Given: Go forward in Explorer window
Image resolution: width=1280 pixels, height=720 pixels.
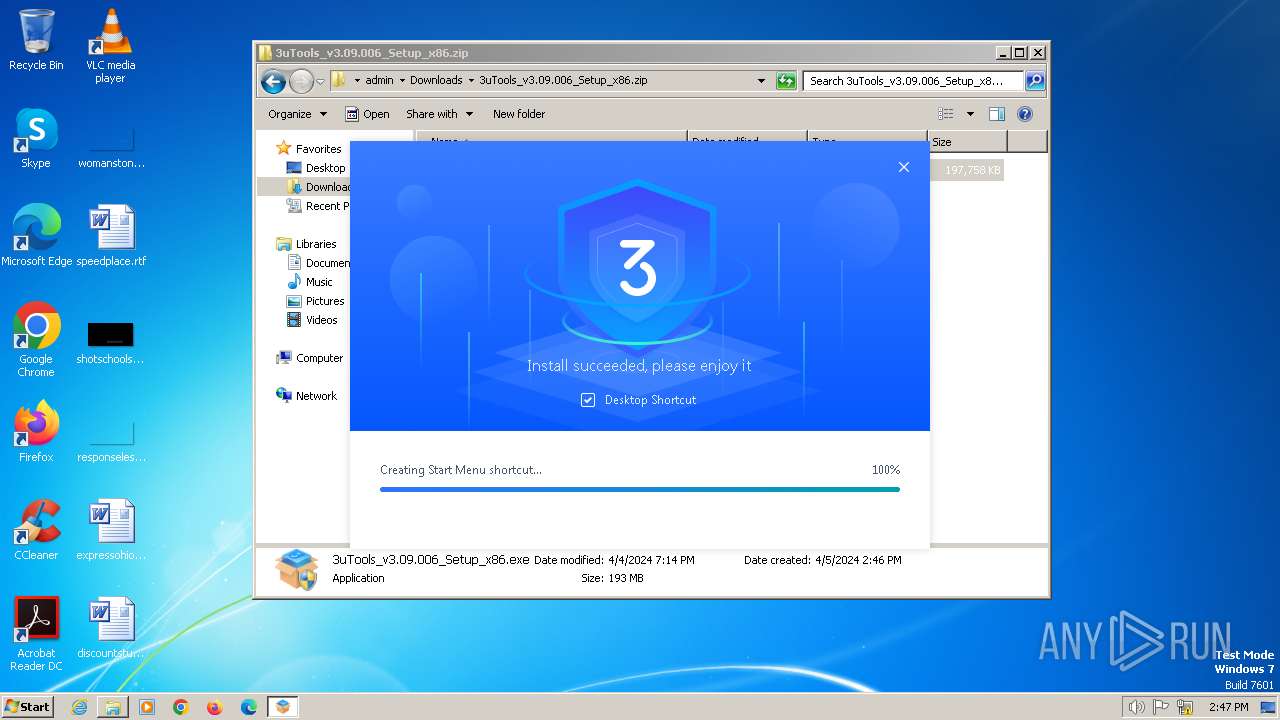Looking at the screenshot, I should pyautogui.click(x=301, y=81).
